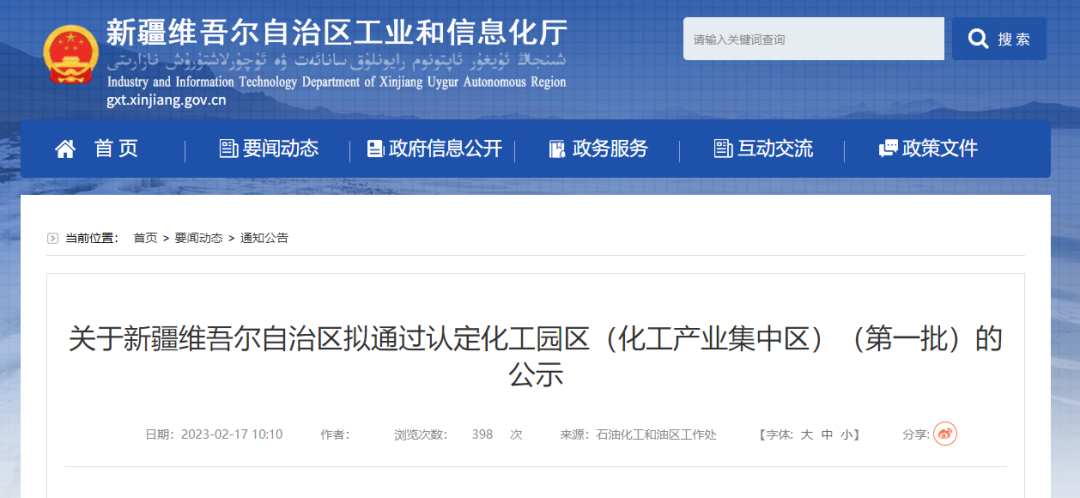Focus the keyword search input field
Screen dimensions: 1080x498
(x=813, y=39)
